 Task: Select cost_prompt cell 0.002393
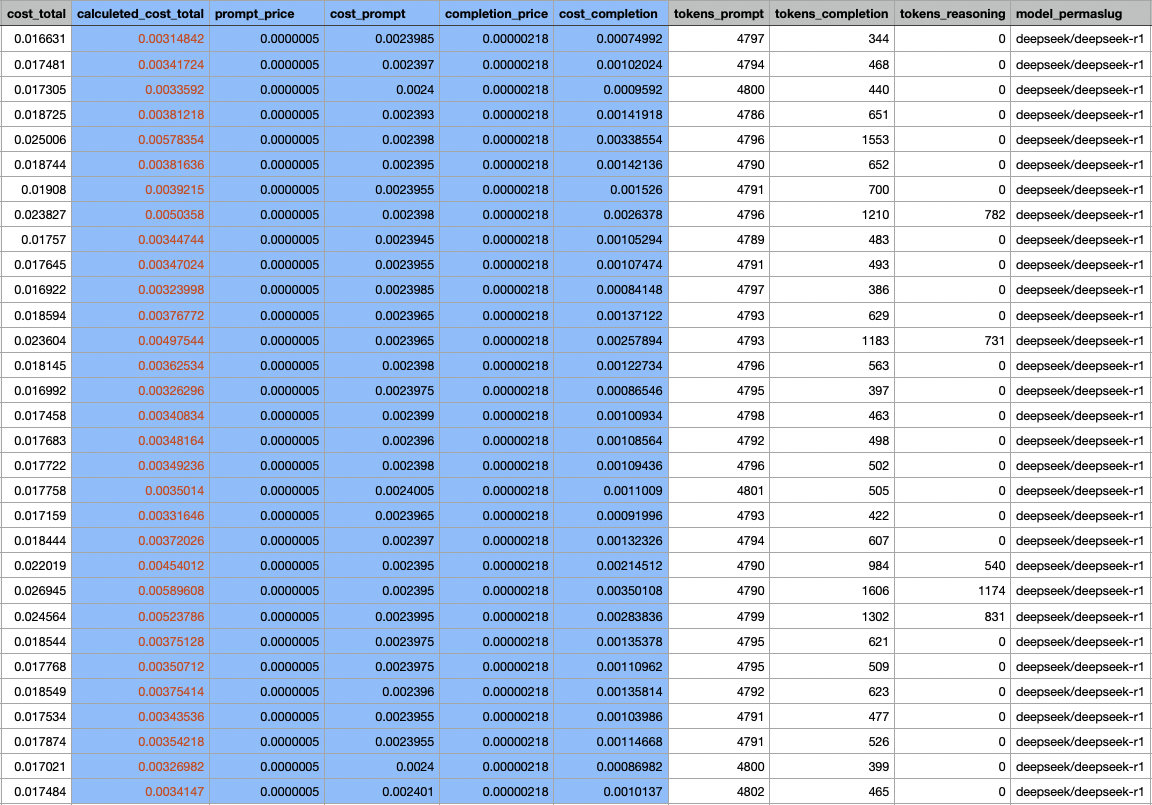click(x=382, y=115)
